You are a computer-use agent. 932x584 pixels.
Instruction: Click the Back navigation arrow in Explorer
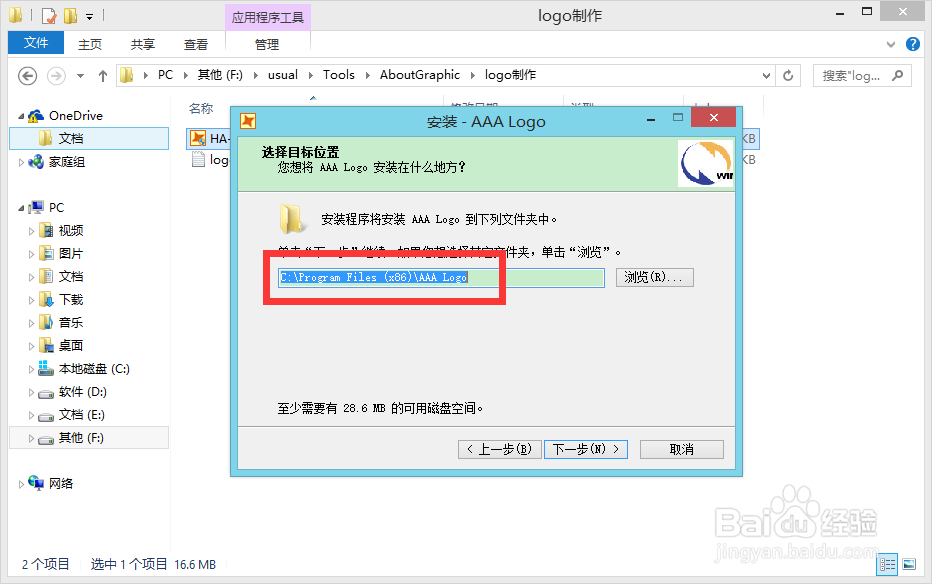[27, 75]
